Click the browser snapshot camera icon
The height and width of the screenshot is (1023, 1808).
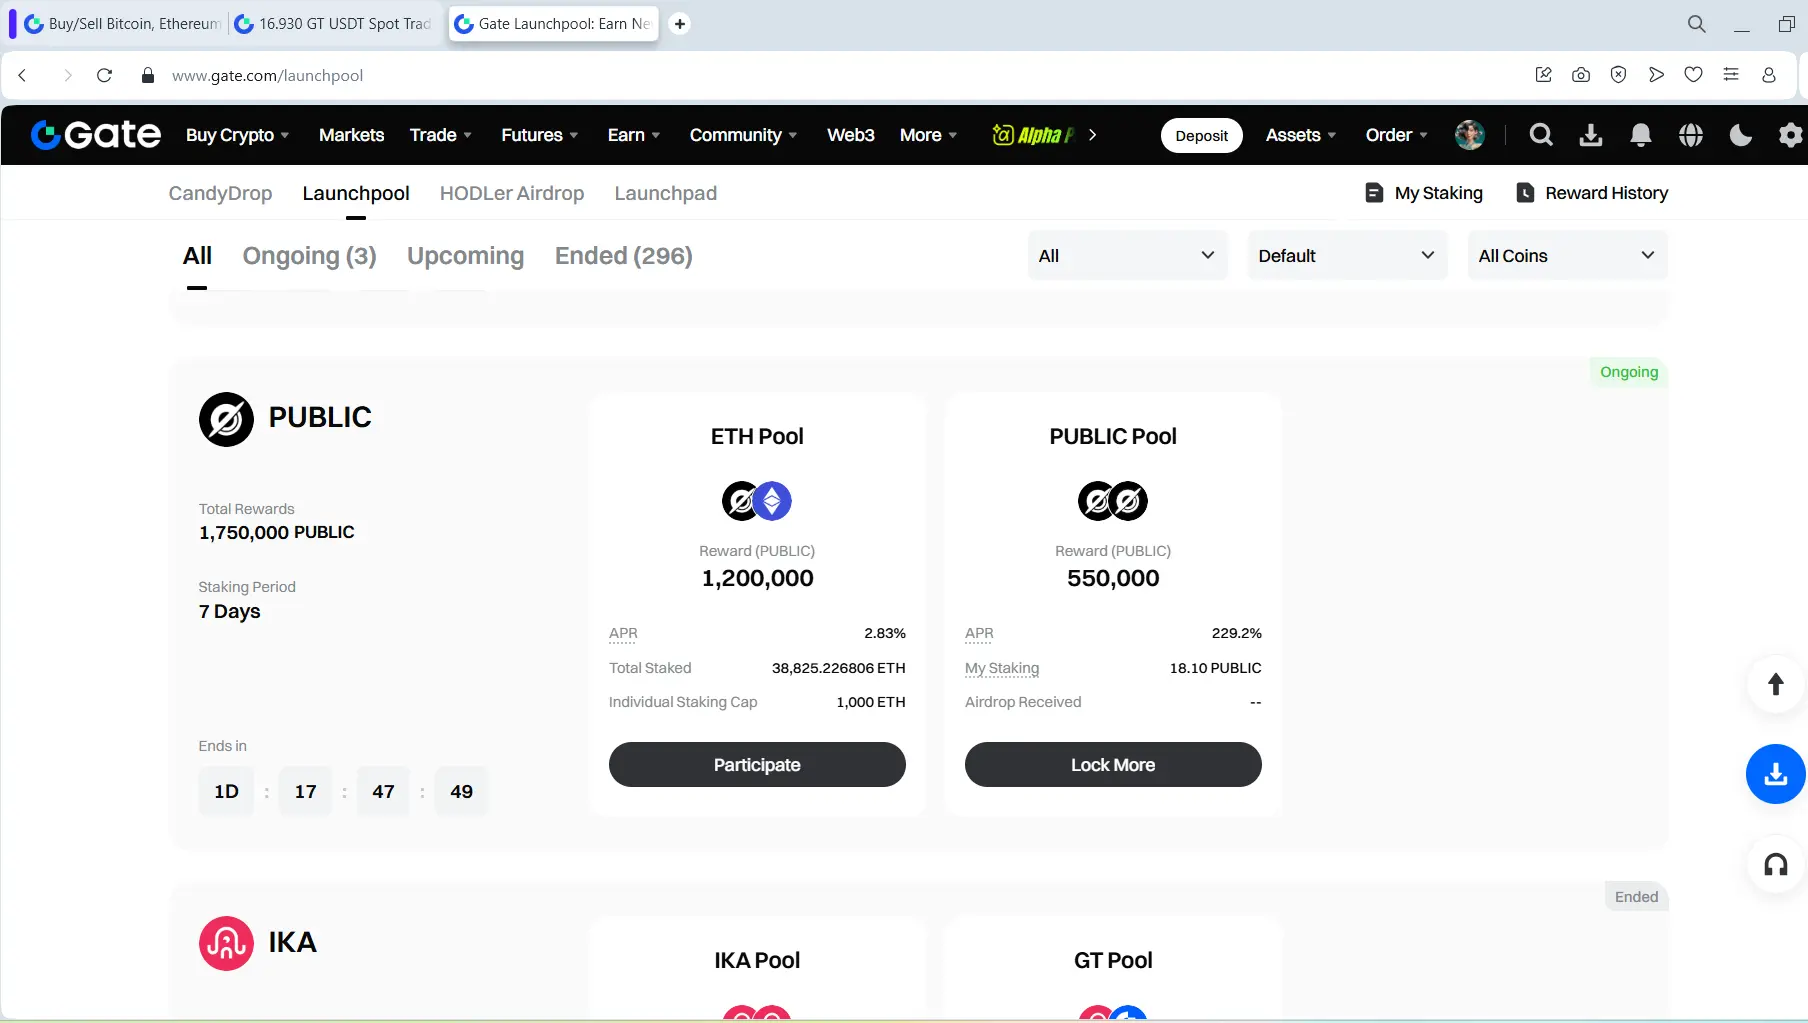(x=1581, y=75)
